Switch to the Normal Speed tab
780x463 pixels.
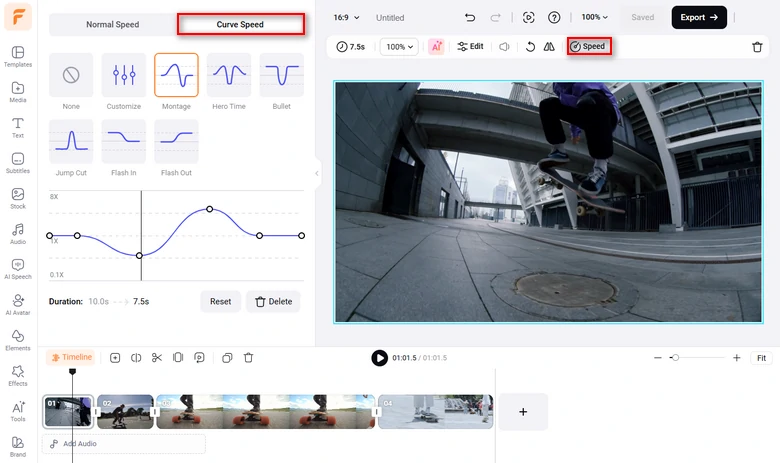click(113, 24)
